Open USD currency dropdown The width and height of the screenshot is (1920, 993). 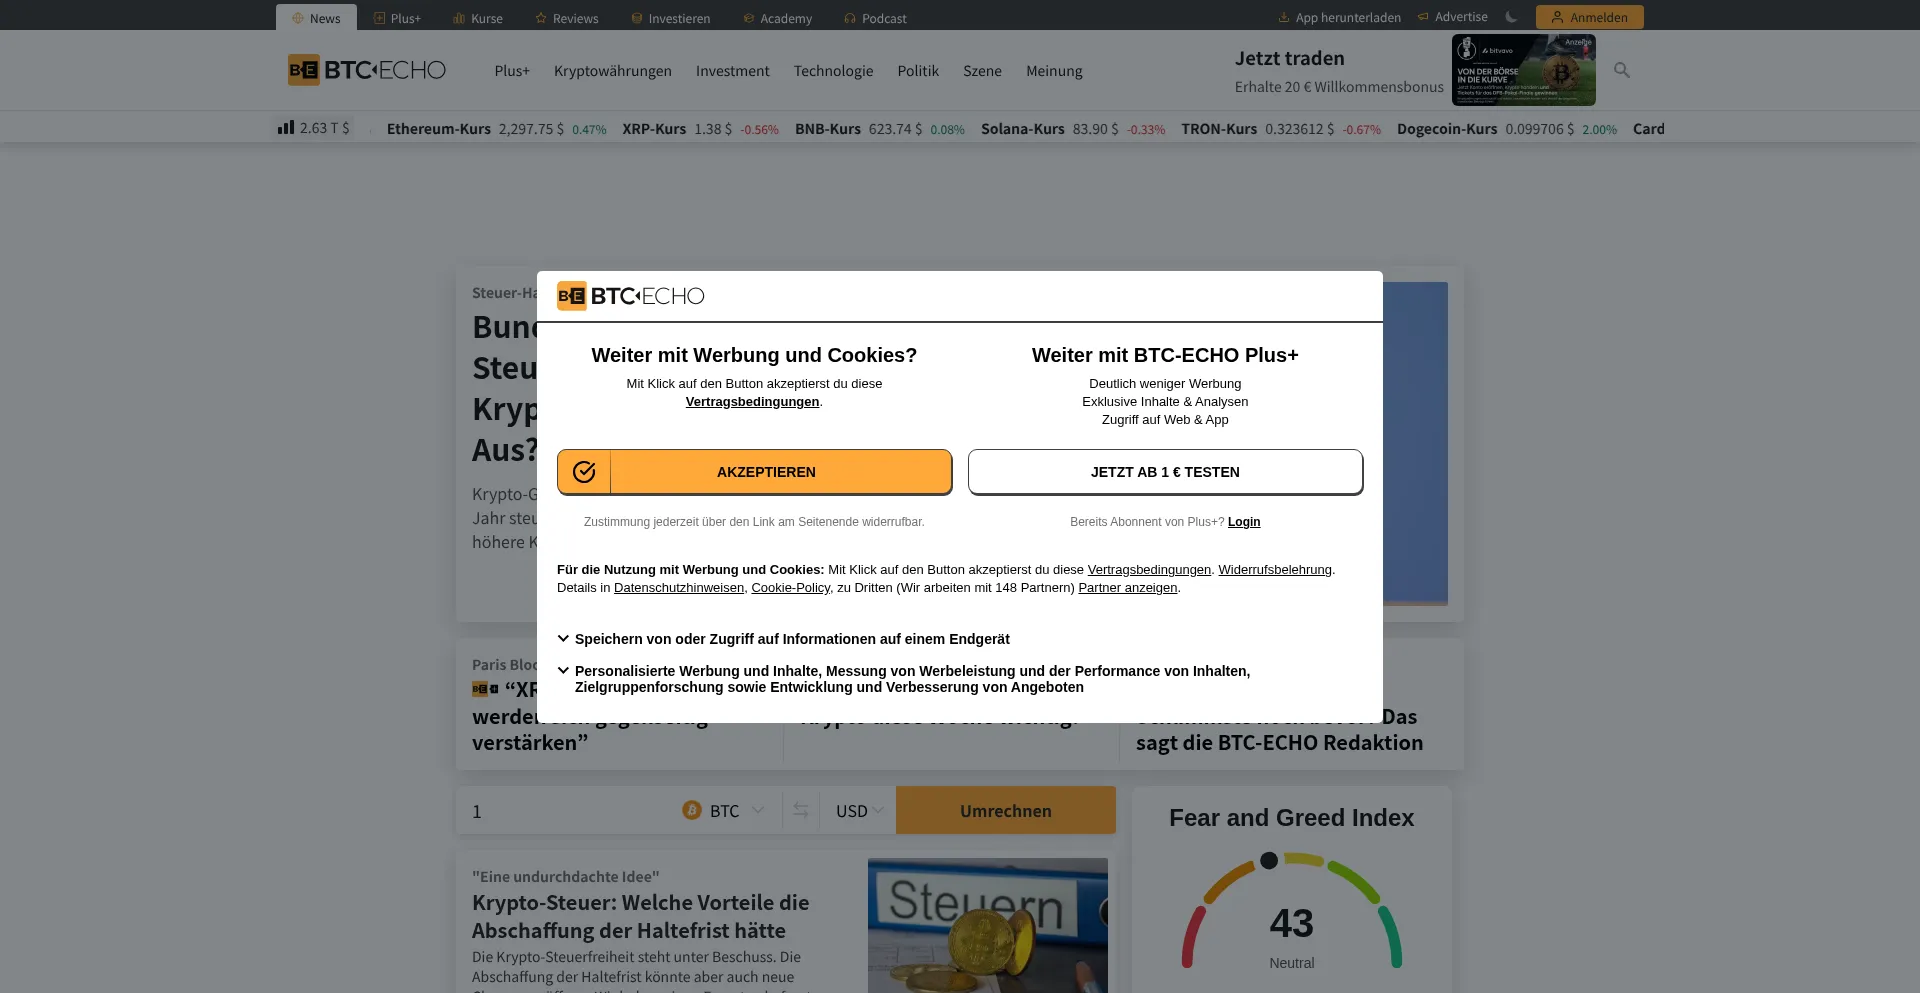coord(859,811)
